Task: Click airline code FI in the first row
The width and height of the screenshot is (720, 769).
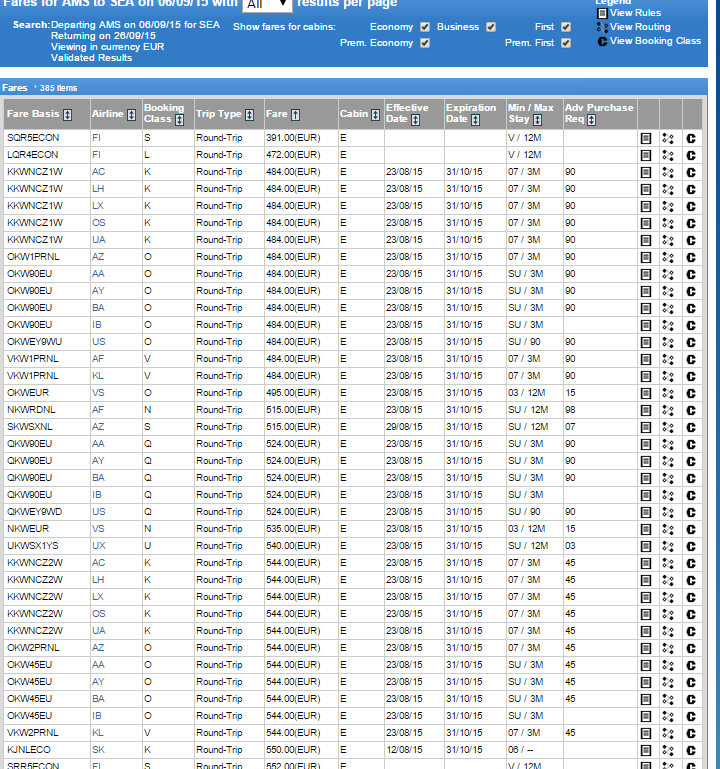Action: click(97, 138)
